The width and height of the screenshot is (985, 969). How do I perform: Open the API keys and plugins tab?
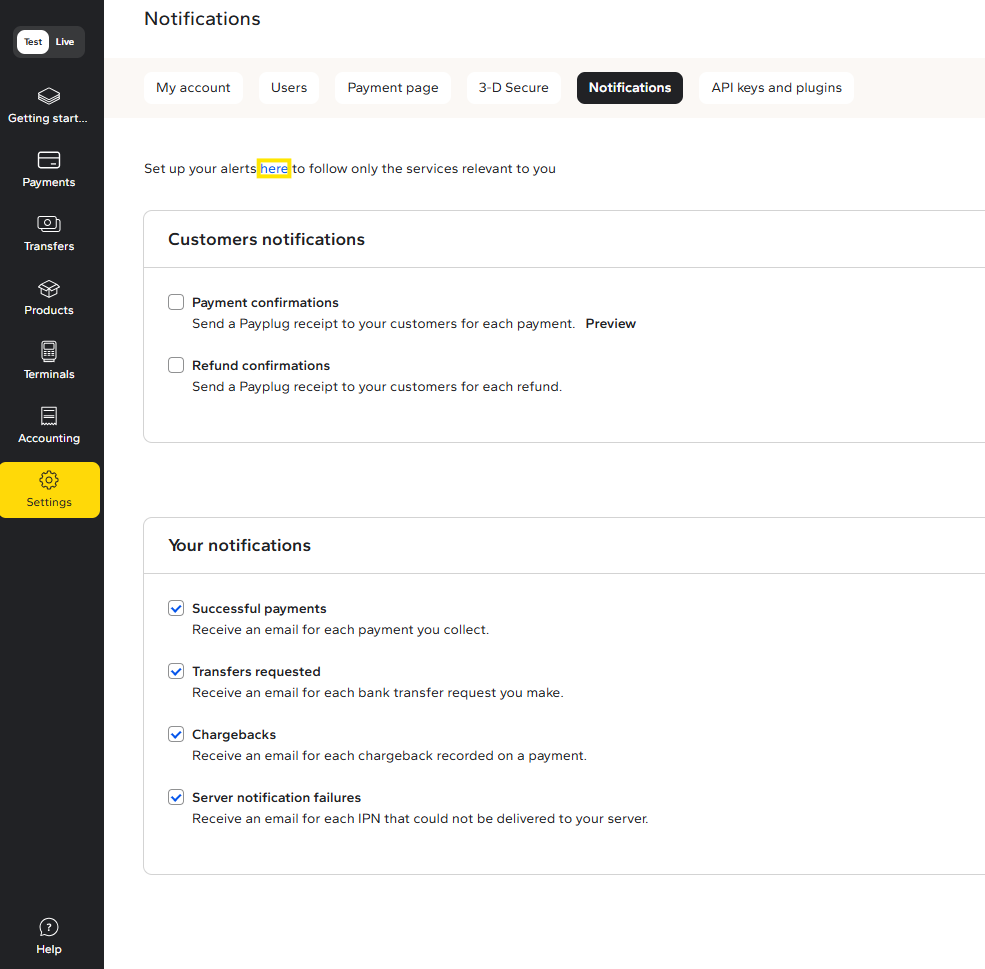click(776, 88)
